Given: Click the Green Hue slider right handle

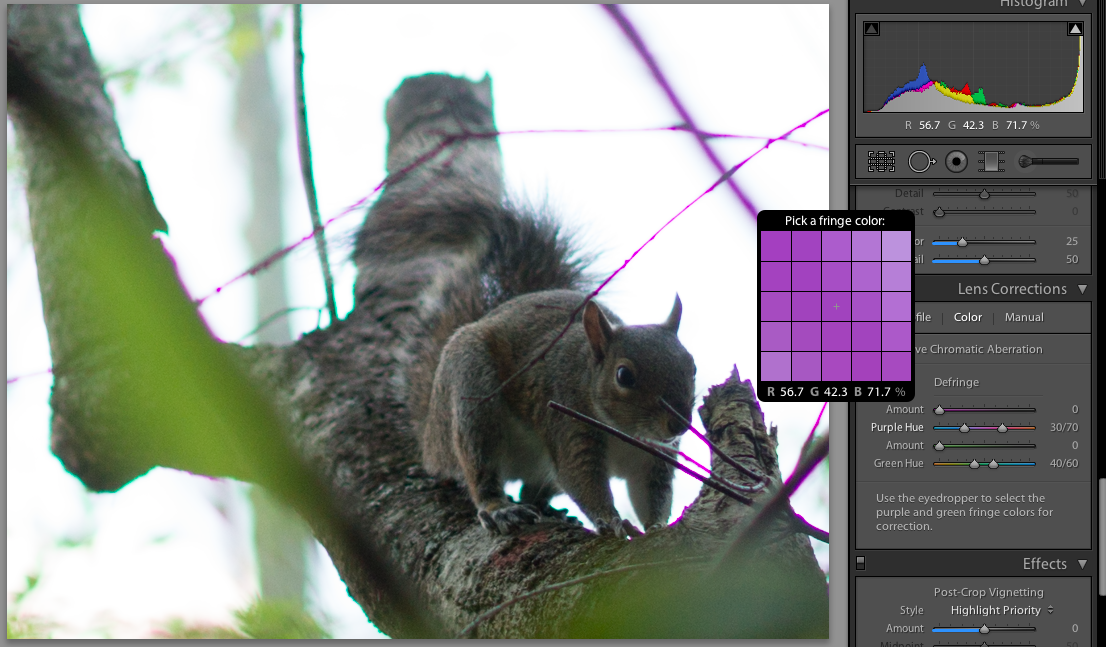Looking at the screenshot, I should point(993,464).
